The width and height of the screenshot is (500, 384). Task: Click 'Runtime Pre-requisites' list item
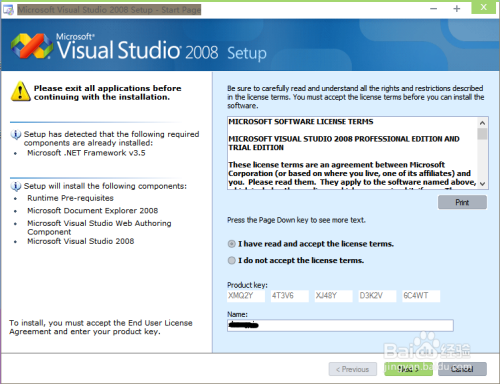[70, 198]
